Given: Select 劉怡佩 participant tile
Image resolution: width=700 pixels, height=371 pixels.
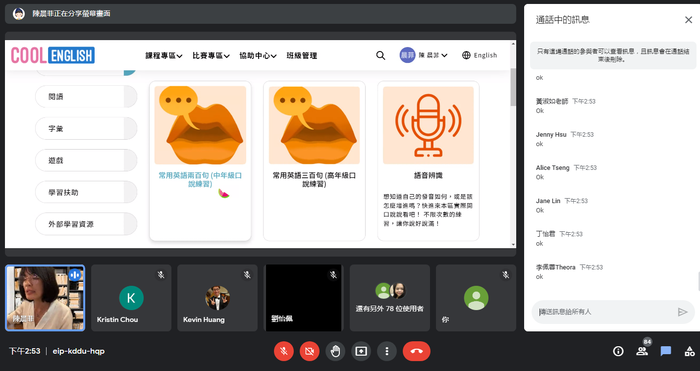Looking at the screenshot, I should coord(304,298).
